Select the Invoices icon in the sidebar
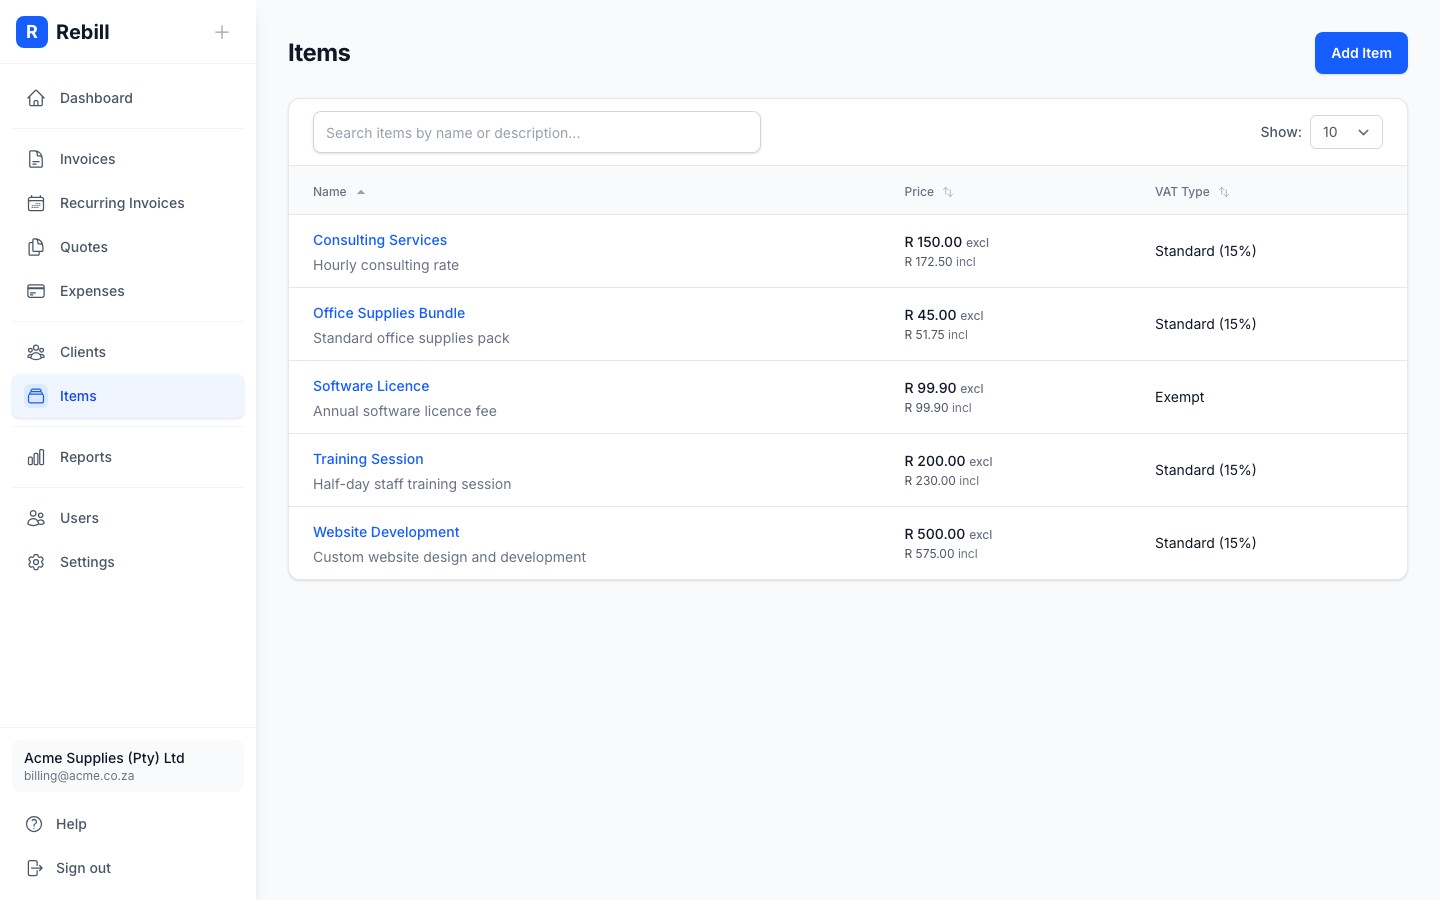Viewport: 1440px width, 900px height. 36,158
